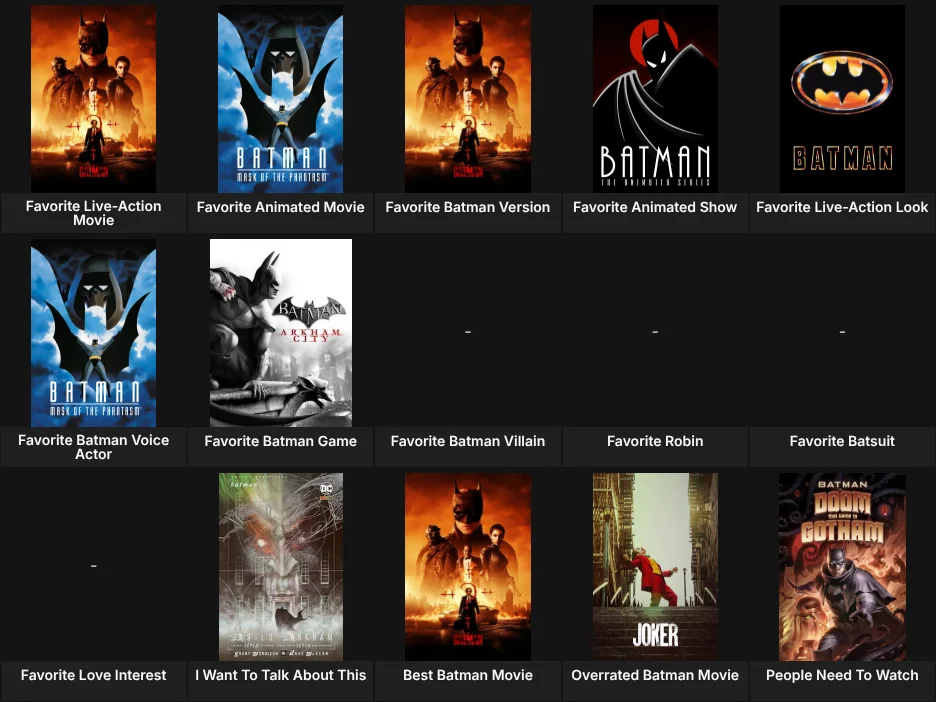This screenshot has width=936, height=702.
Task: Select Mask of the Phantasm poster above Favorite Animated Movie
Action: pos(281,98)
